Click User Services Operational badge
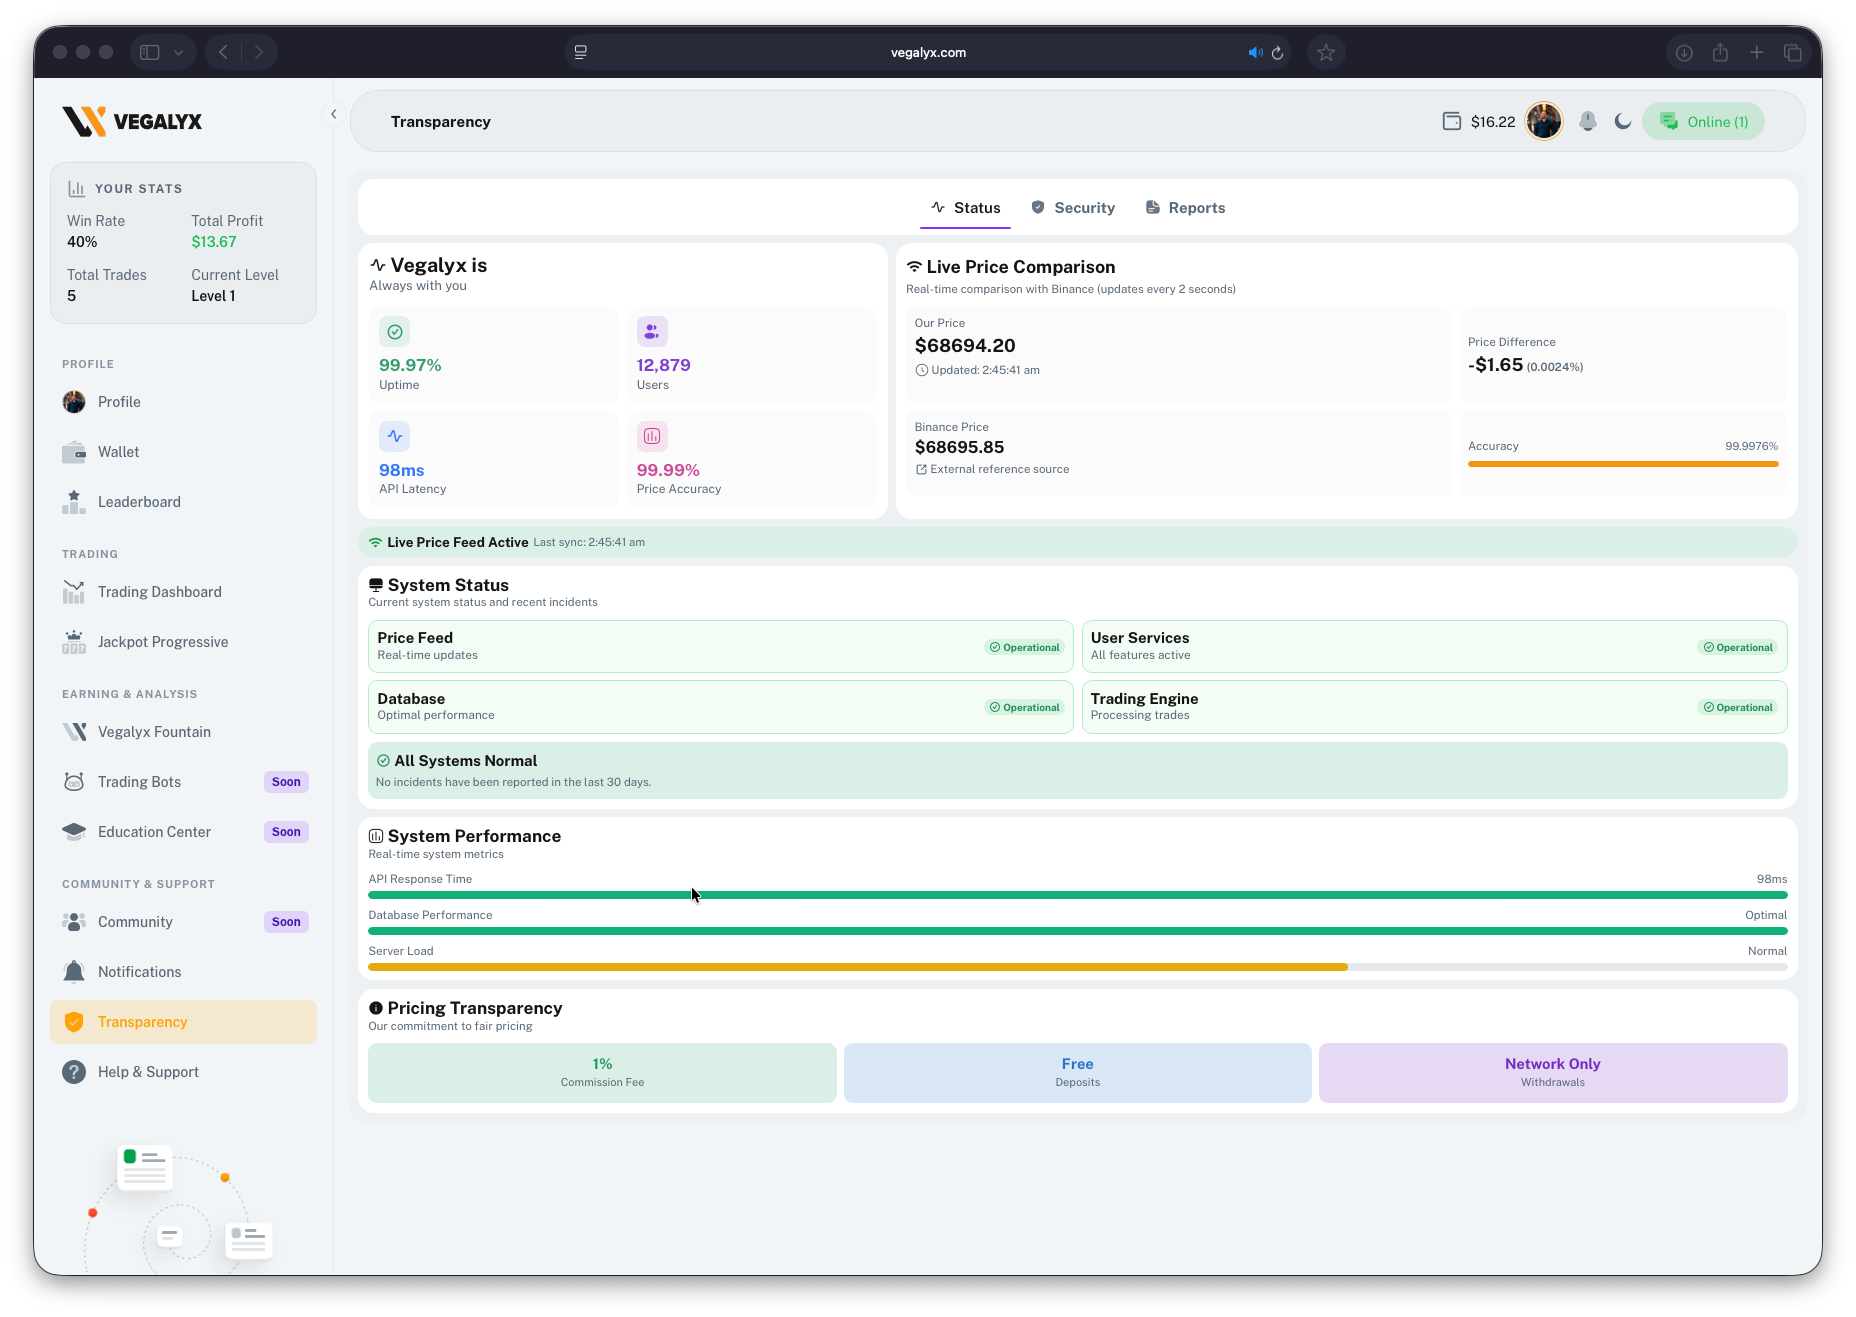Screen dimensions: 1856x1317 click(1738, 647)
